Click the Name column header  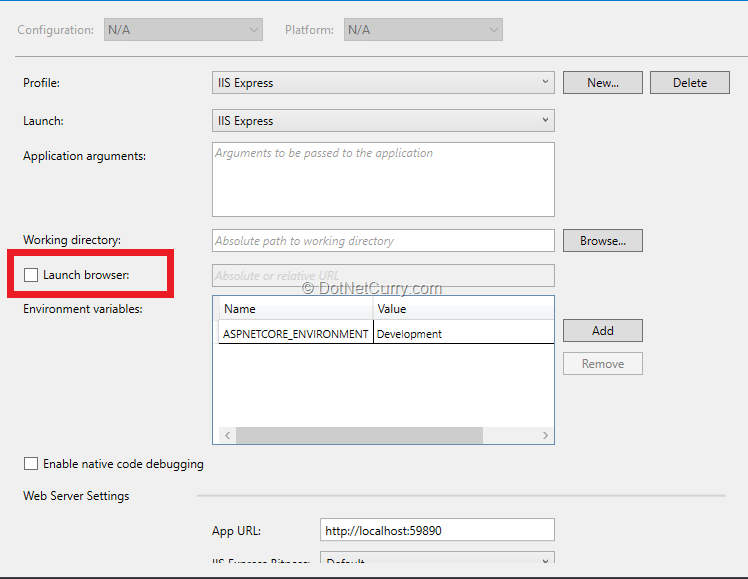pos(295,309)
